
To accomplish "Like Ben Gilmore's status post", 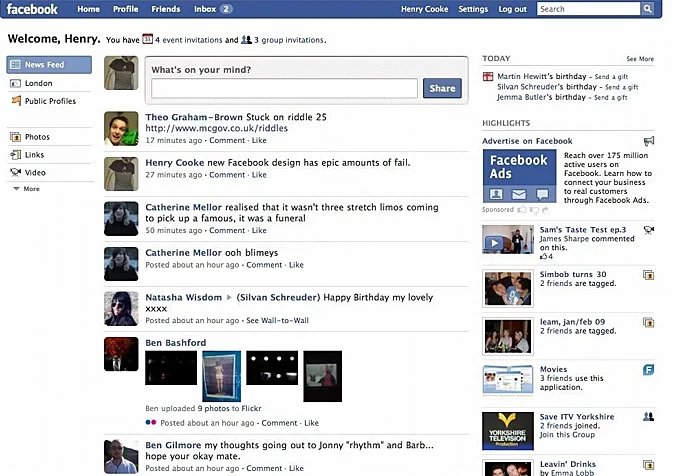I will click(x=296, y=469).
